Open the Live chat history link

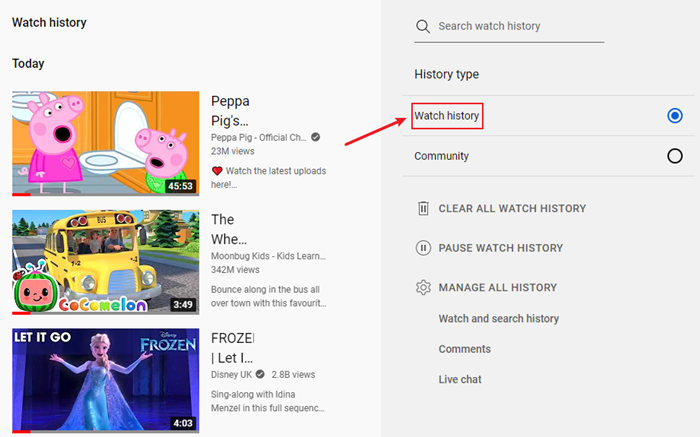(460, 379)
